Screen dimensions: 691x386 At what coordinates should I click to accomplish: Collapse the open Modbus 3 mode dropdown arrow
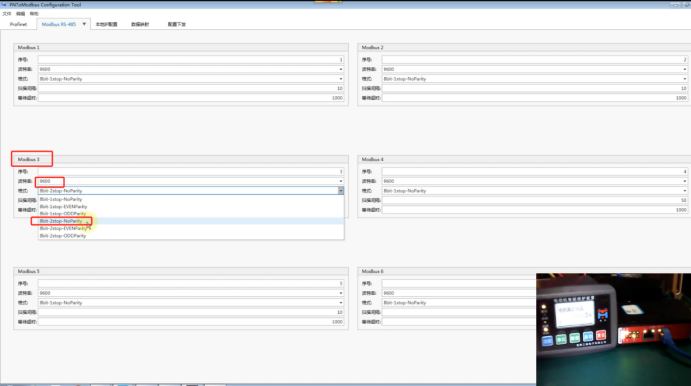(341, 191)
